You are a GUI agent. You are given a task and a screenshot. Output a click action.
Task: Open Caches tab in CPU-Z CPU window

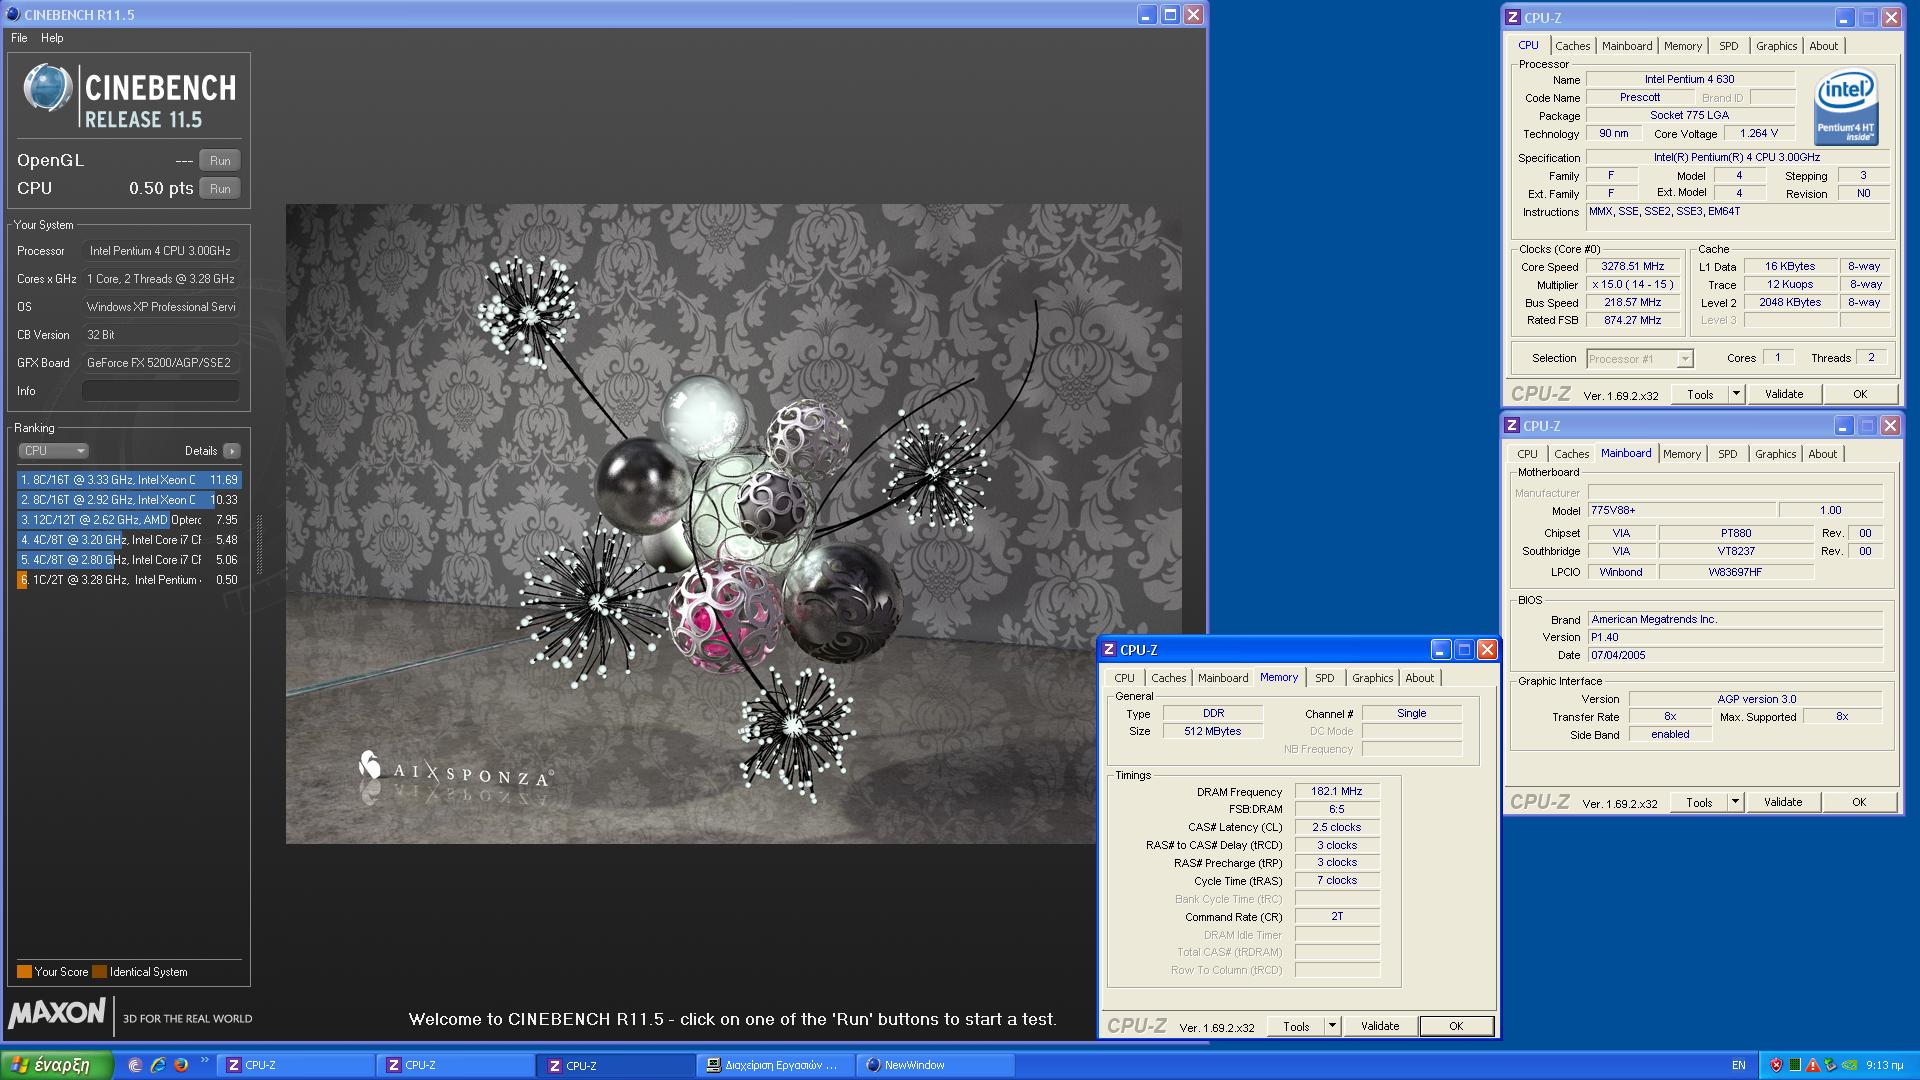[1572, 46]
